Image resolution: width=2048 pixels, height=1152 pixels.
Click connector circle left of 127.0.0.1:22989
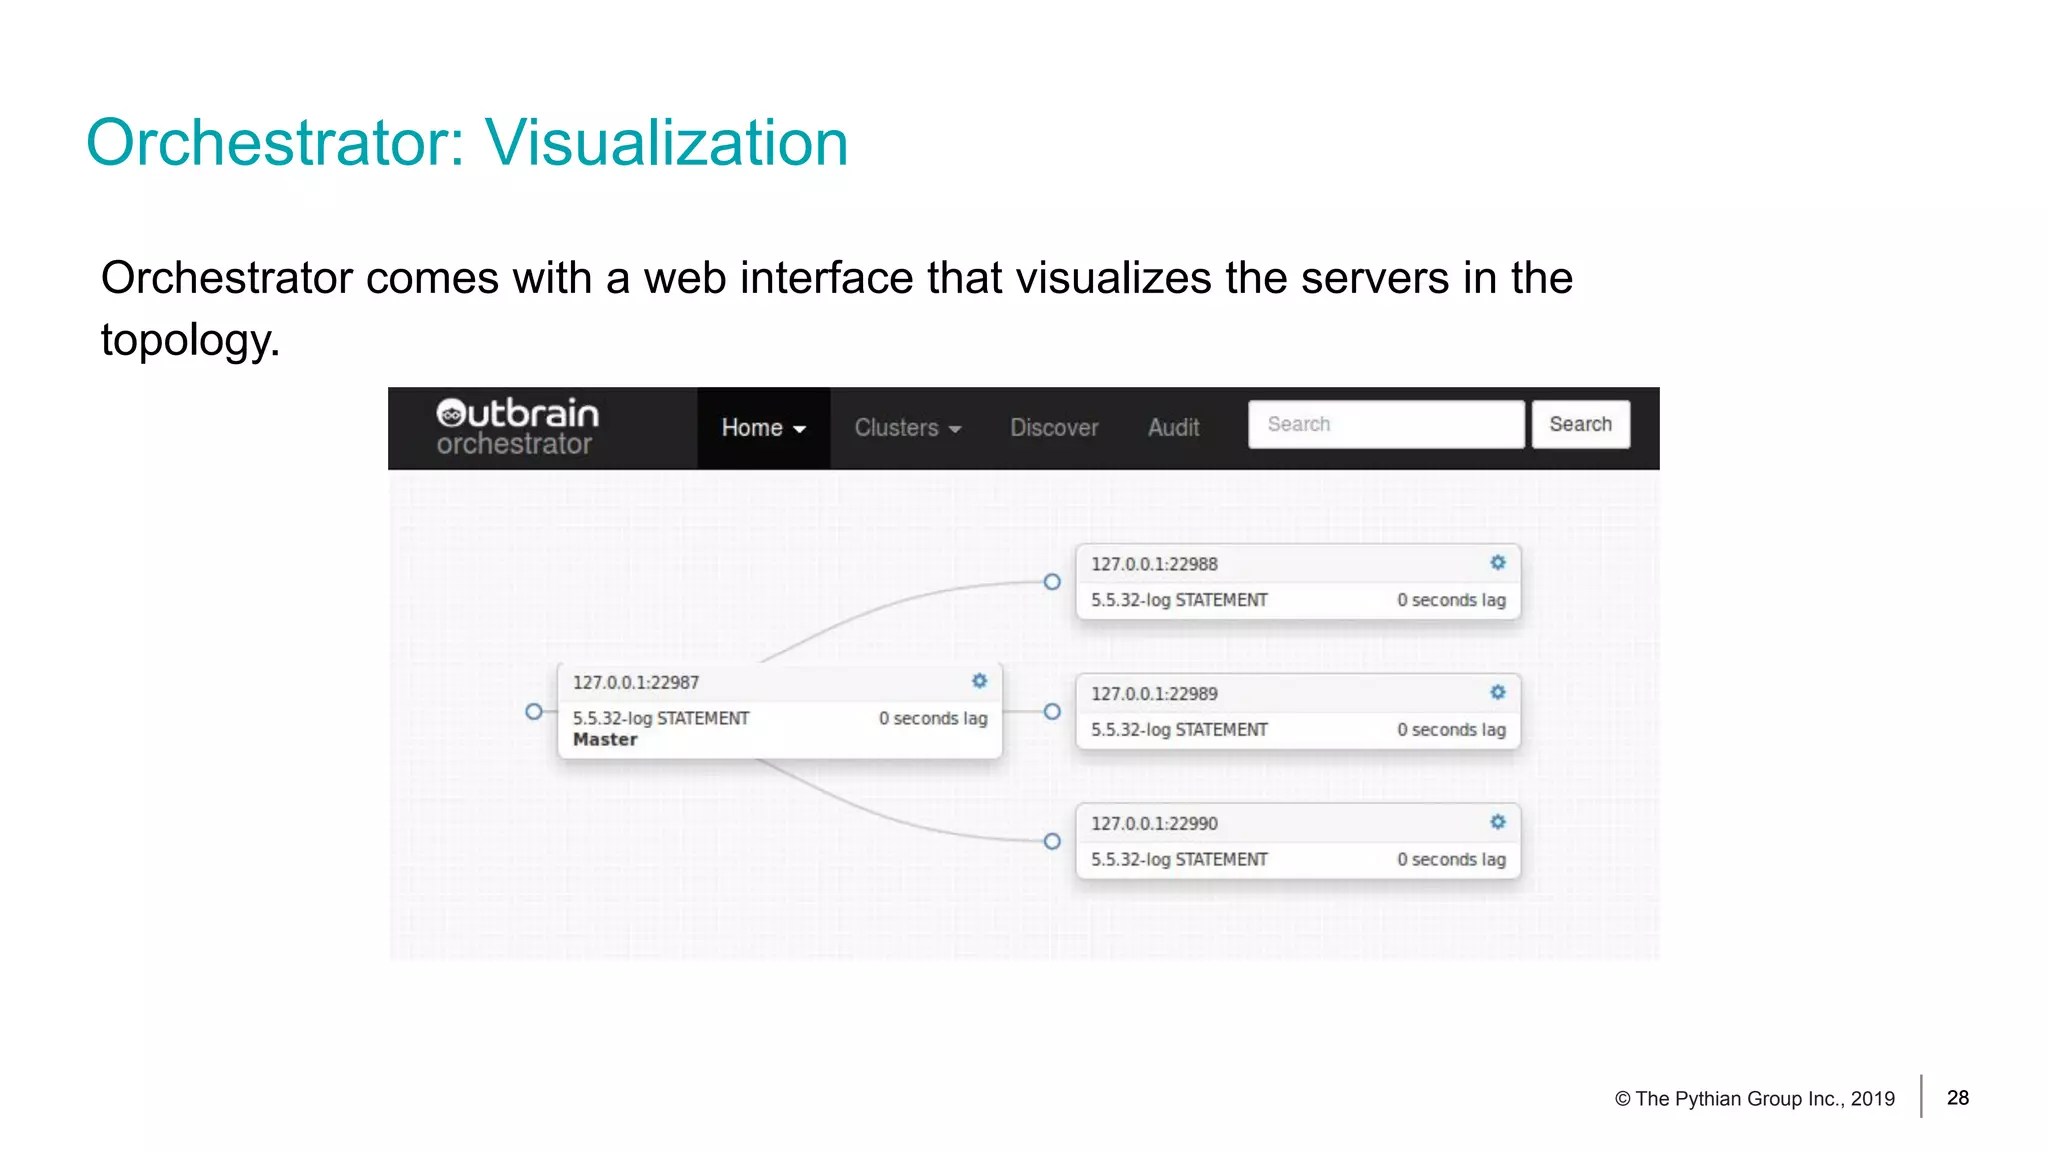point(1052,712)
